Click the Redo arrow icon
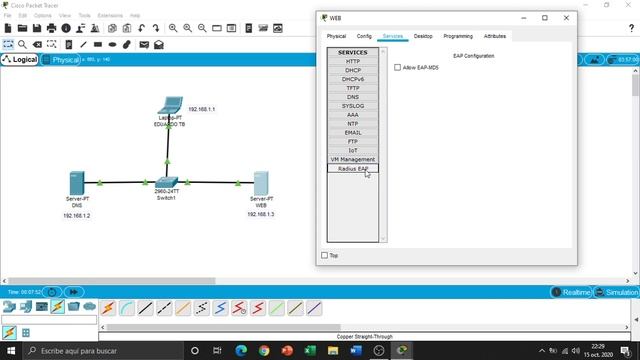 [156, 28]
